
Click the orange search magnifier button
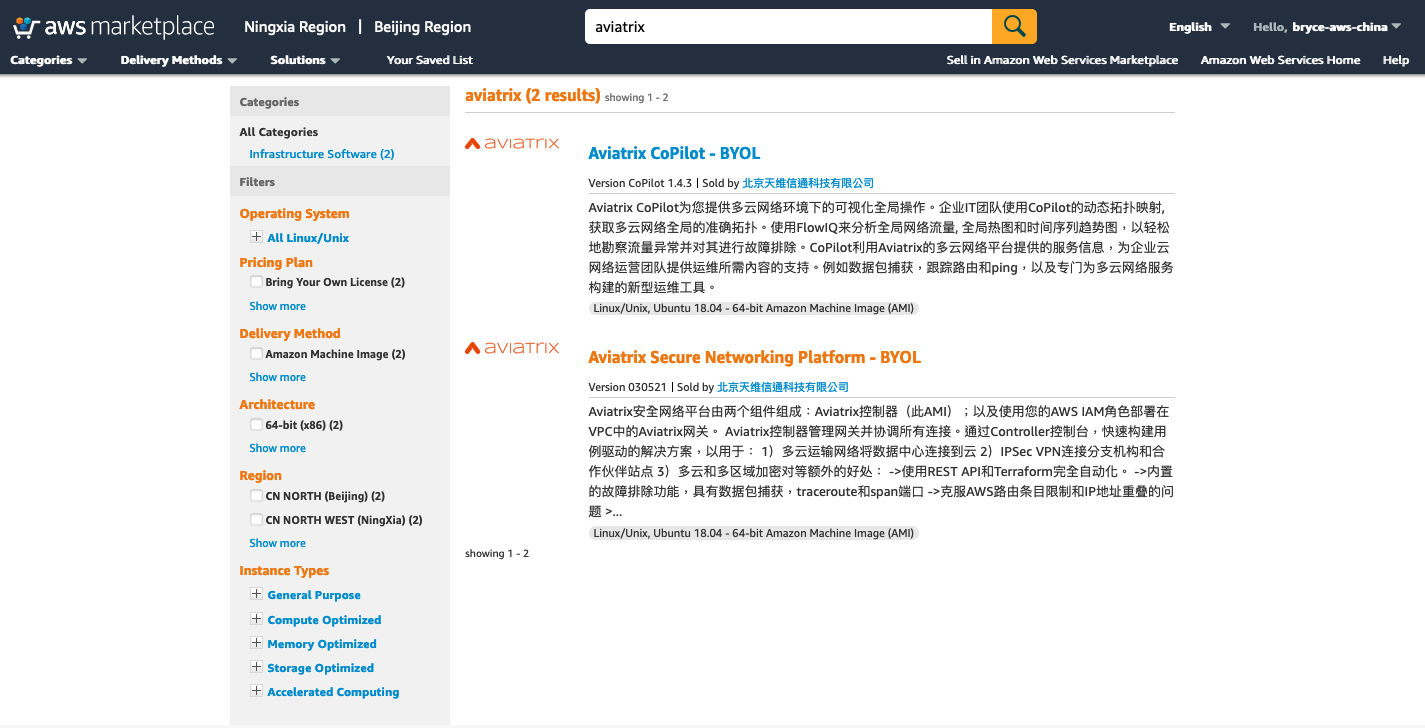click(x=1014, y=26)
